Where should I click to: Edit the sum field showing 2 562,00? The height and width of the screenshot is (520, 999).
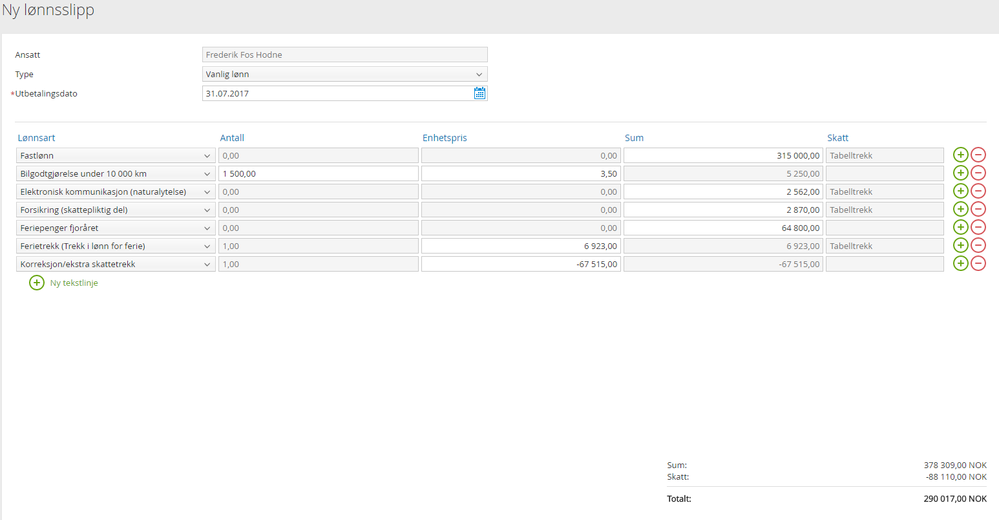723,192
